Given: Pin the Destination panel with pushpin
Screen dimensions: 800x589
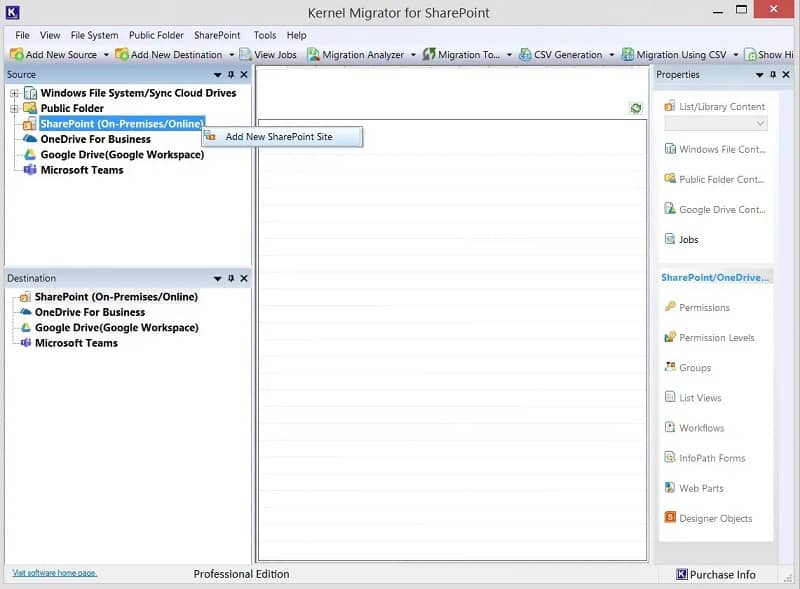Looking at the screenshot, I should pos(231,278).
